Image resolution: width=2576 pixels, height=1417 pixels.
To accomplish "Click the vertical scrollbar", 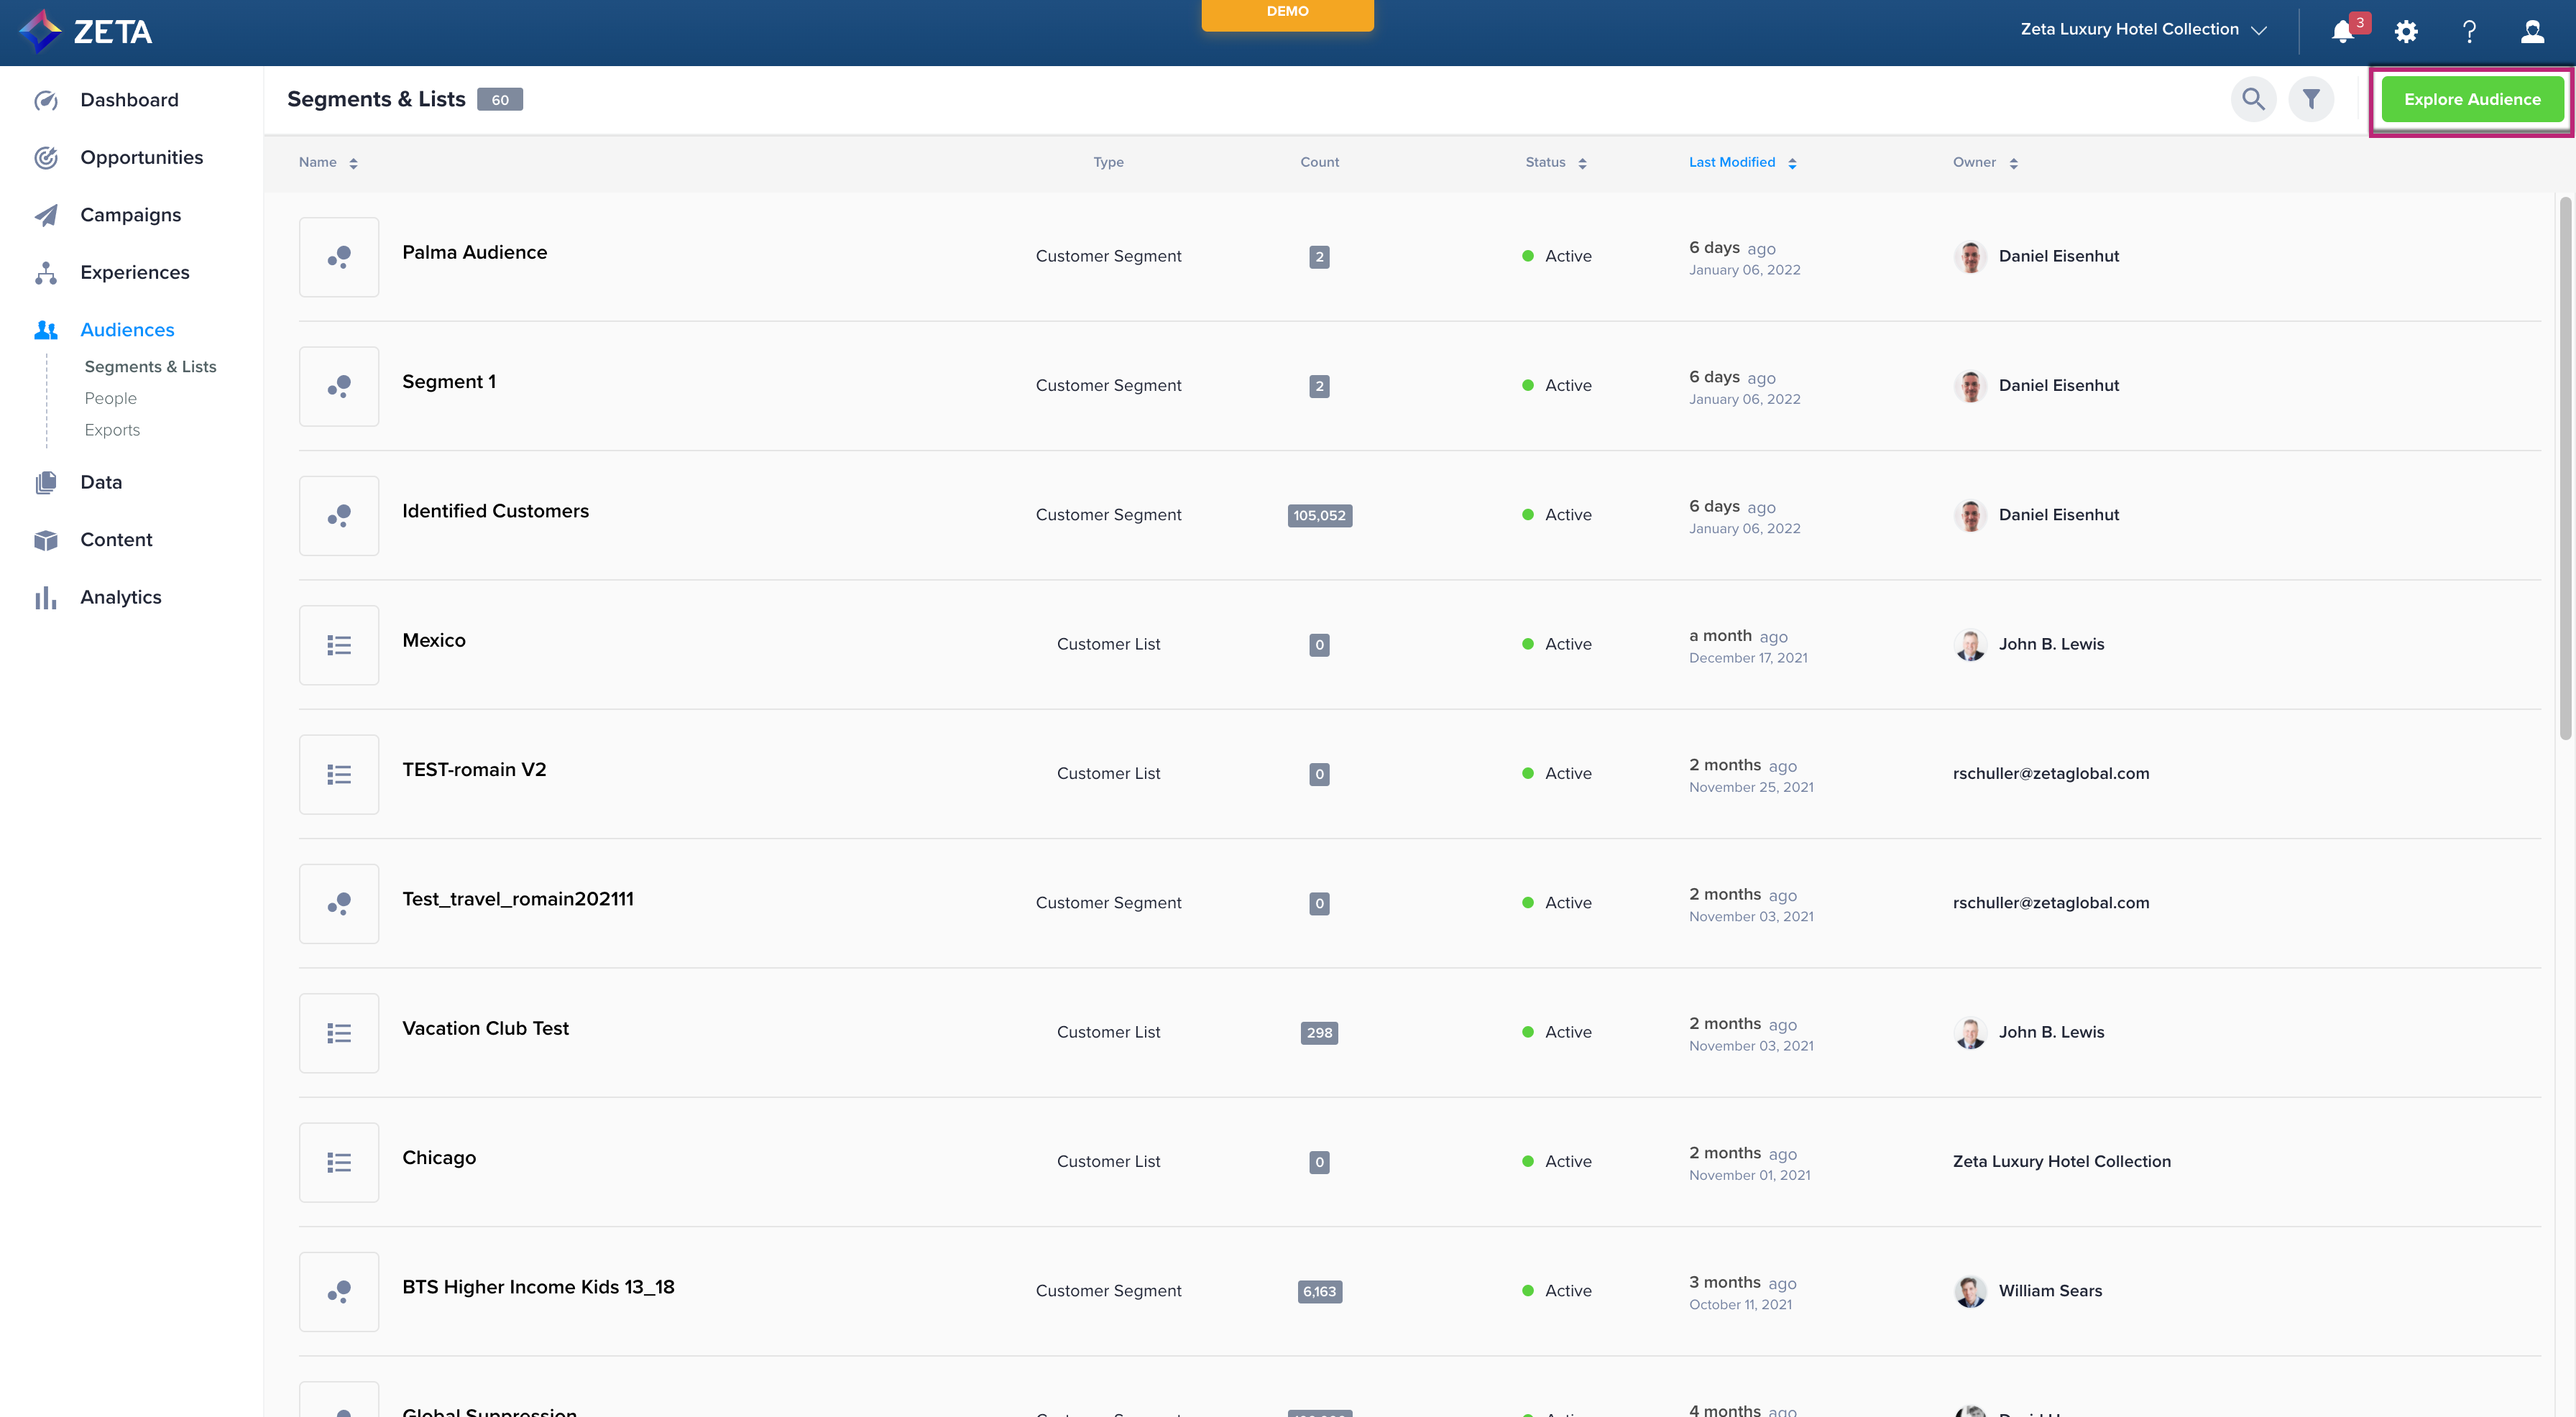I will click(2565, 468).
